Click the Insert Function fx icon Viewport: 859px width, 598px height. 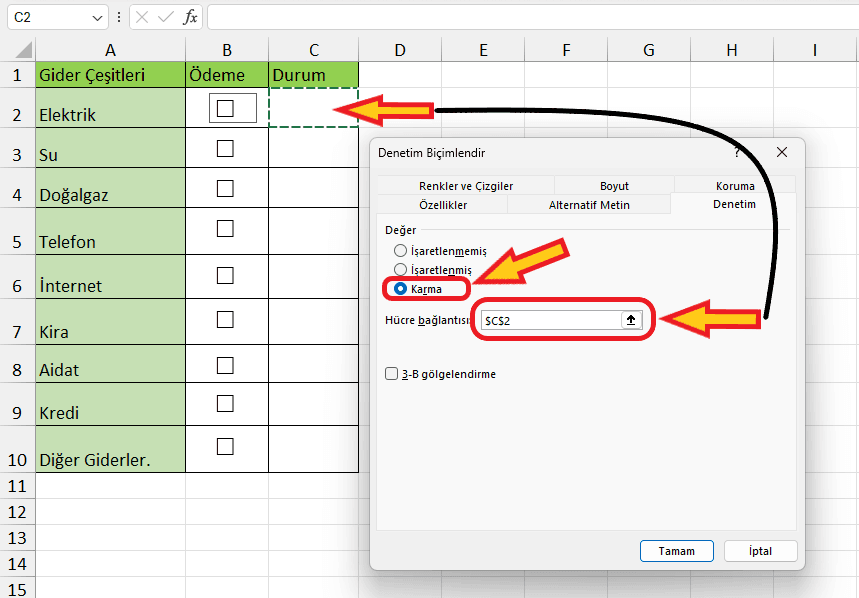[x=190, y=17]
